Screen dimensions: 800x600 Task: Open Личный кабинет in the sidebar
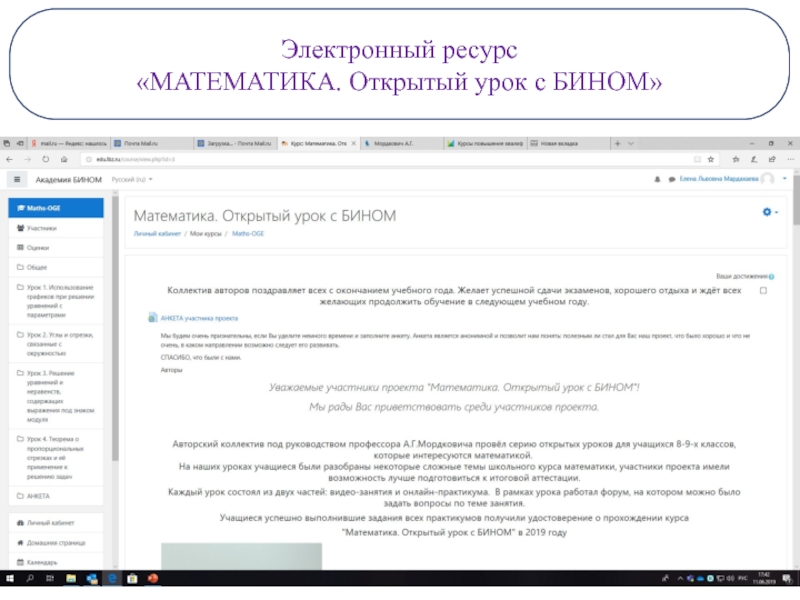click(x=56, y=523)
